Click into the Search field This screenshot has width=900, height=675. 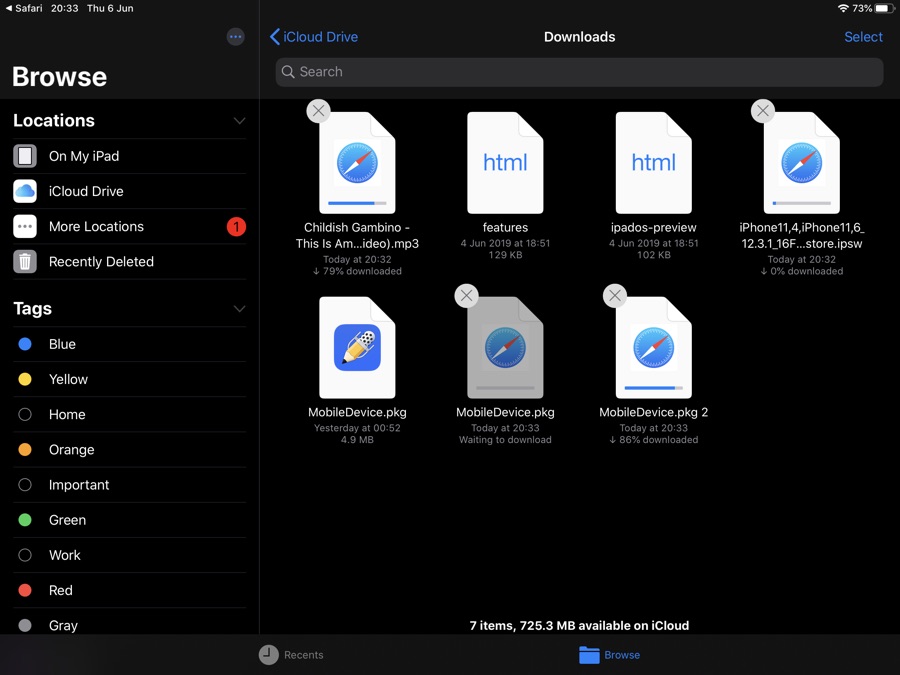[579, 72]
